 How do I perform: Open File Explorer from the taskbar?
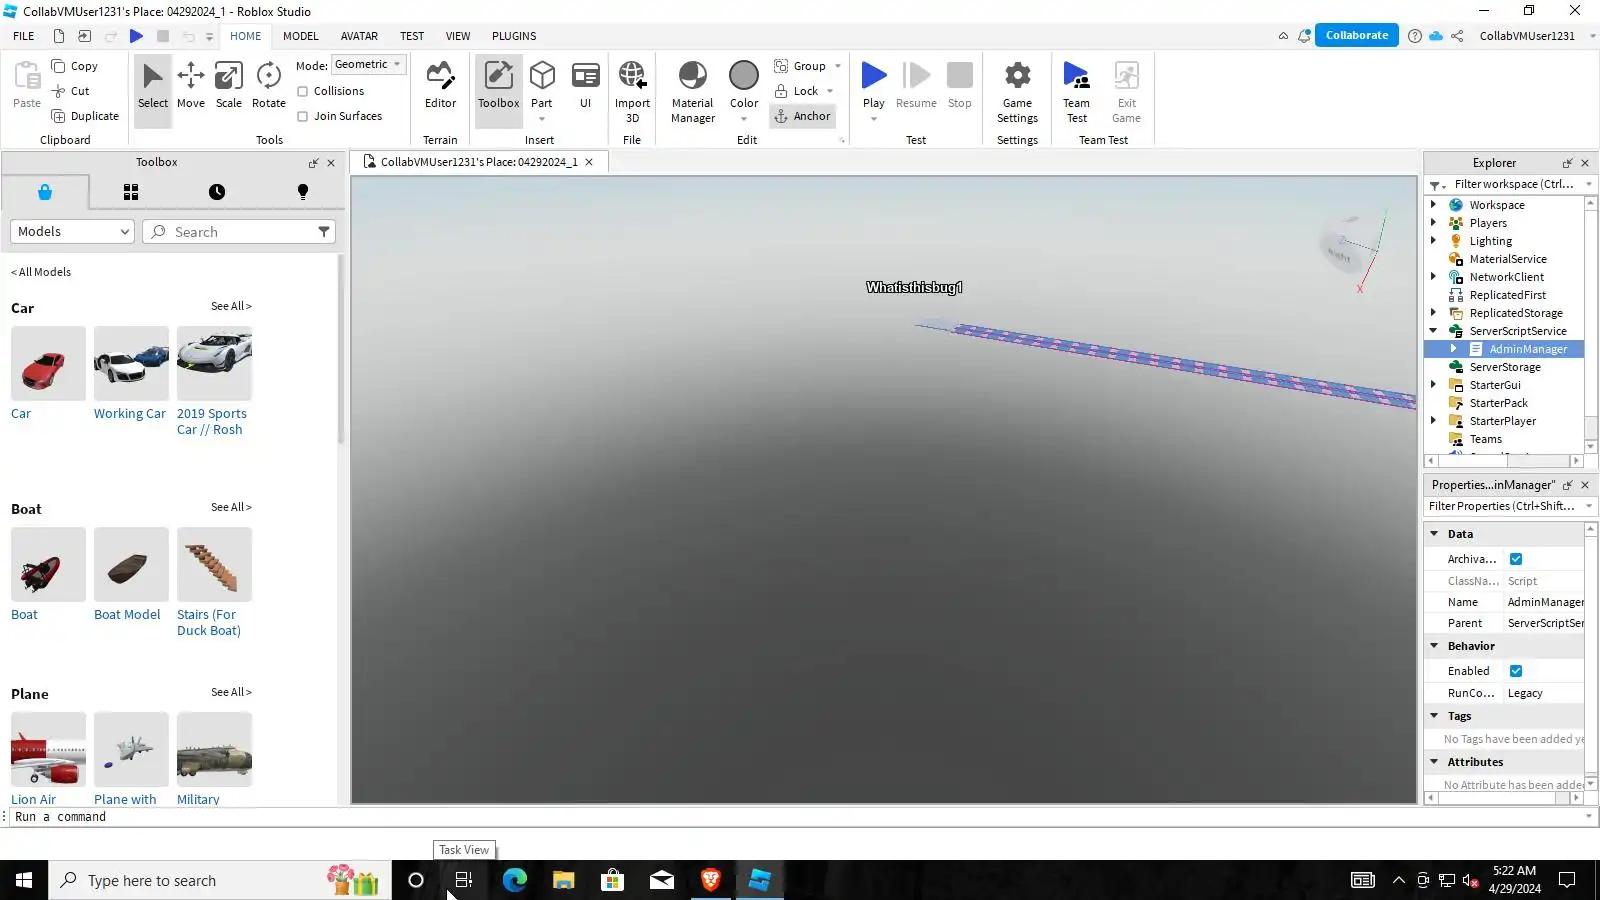pyautogui.click(x=563, y=880)
